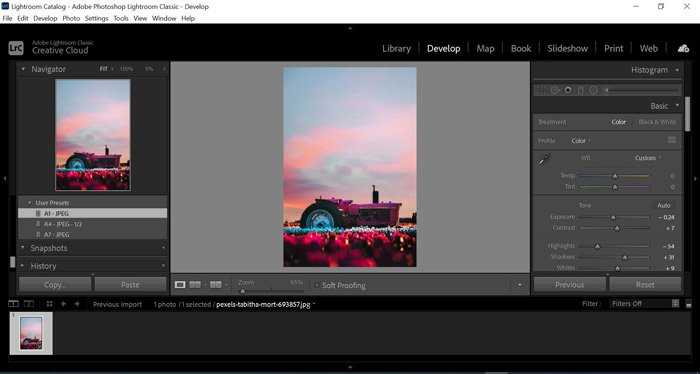The image size is (700, 374).
Task: Open the File menu
Action: (7, 18)
